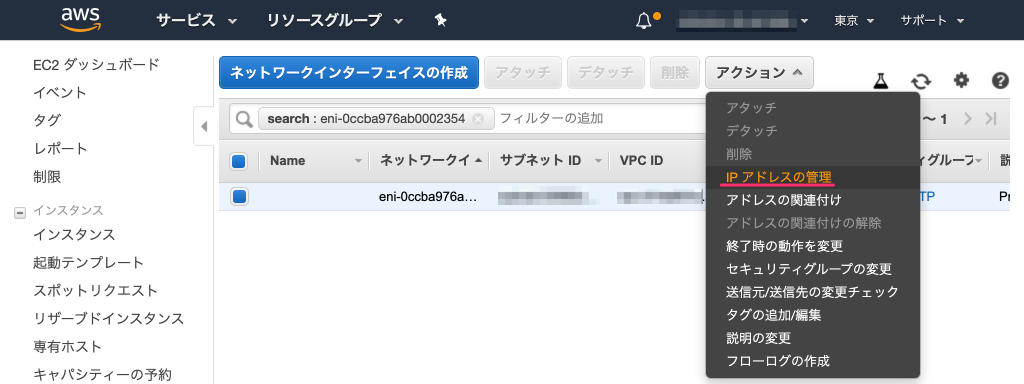Collapse the インスタンス sidebar section
The image size is (1024, 384).
coord(20,212)
